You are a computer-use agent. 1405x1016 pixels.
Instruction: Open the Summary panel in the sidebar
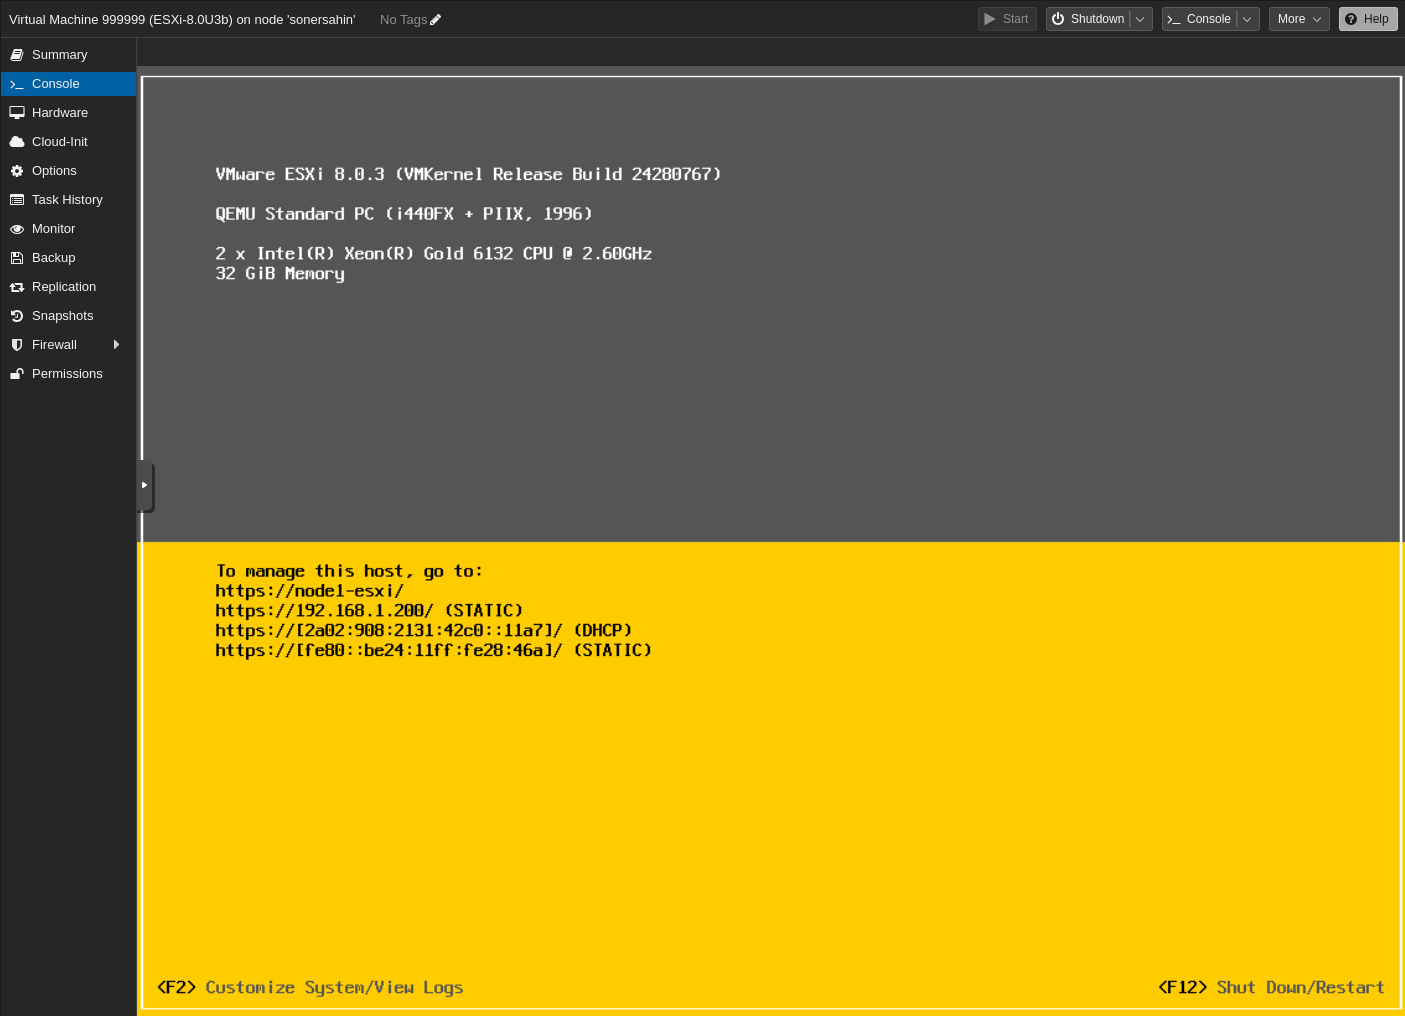[x=60, y=54]
